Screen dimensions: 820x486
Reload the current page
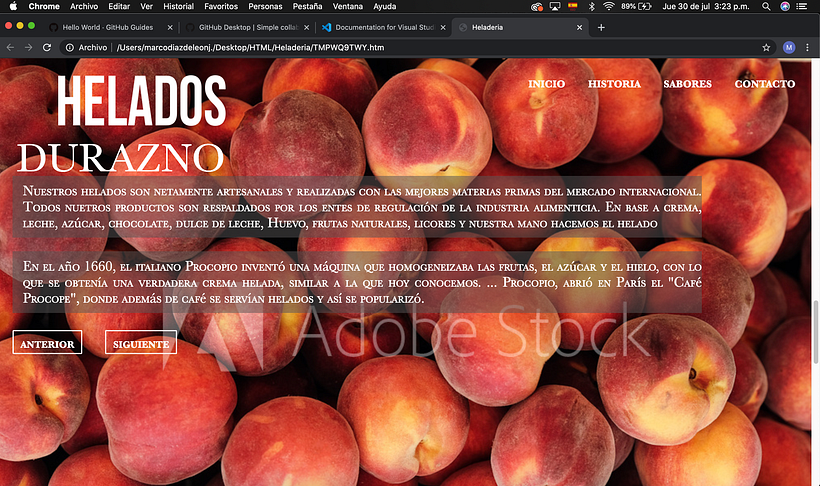[47, 48]
